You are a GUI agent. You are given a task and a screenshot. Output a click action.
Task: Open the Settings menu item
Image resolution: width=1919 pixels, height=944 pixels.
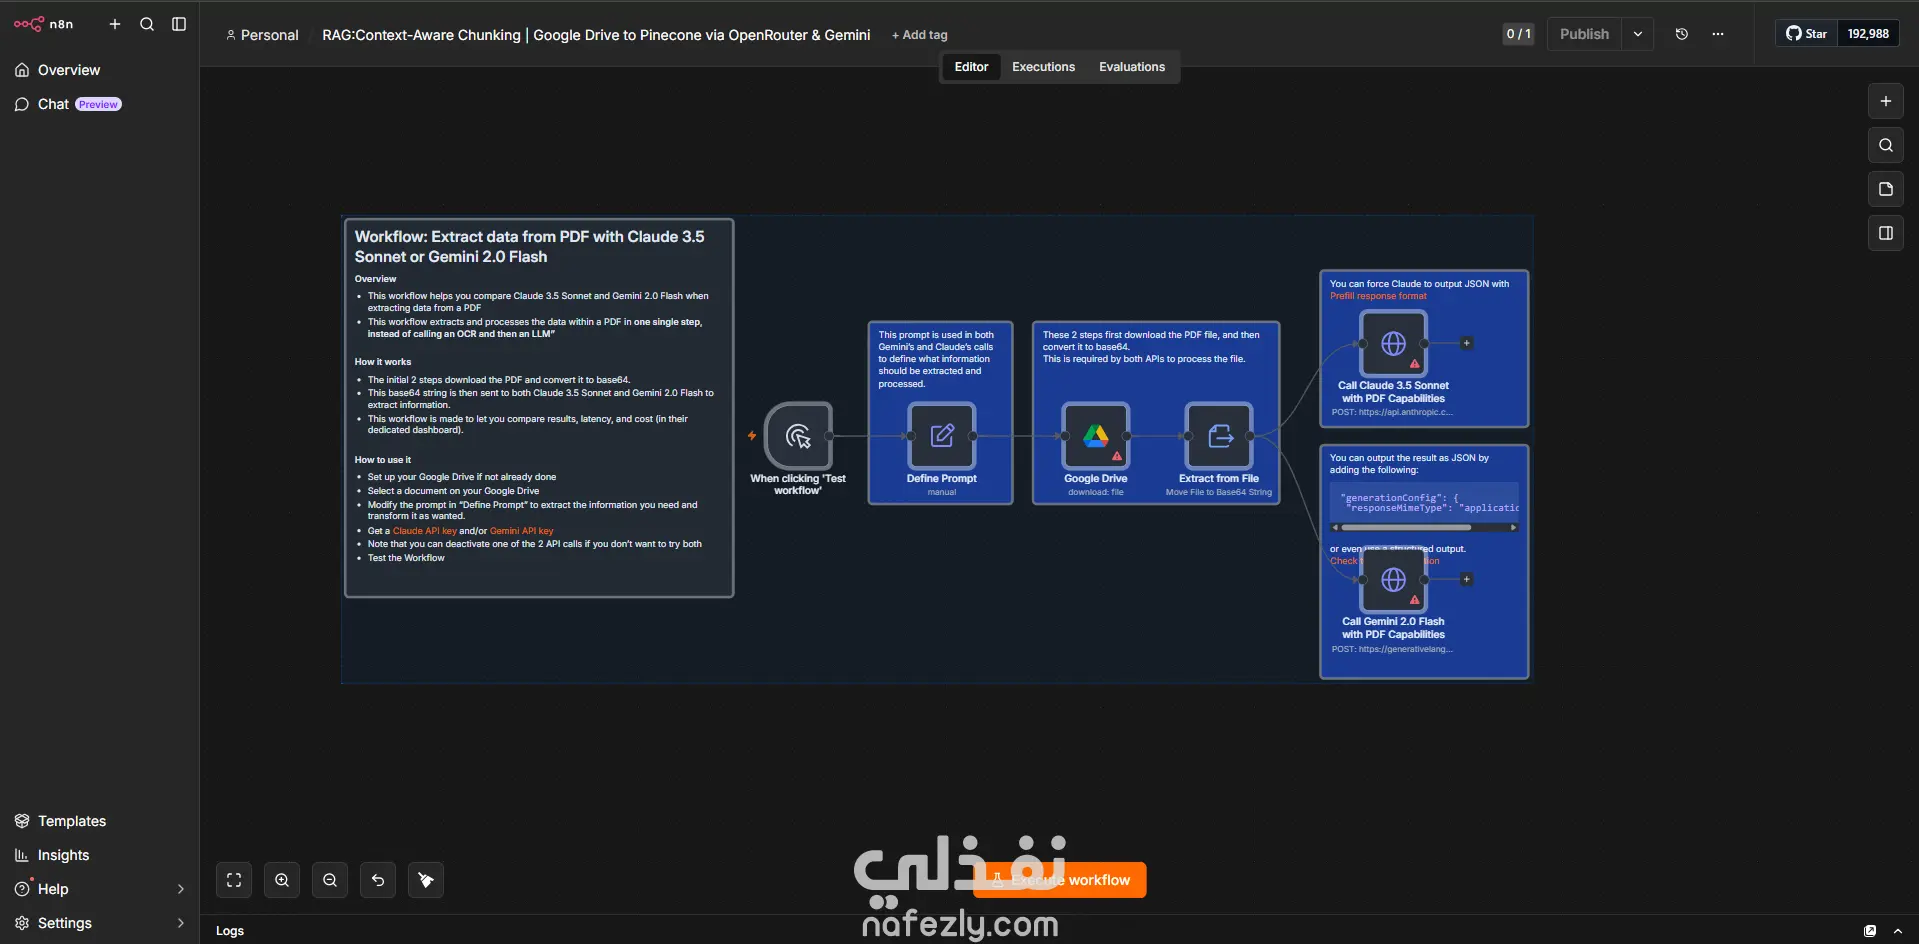click(x=65, y=923)
